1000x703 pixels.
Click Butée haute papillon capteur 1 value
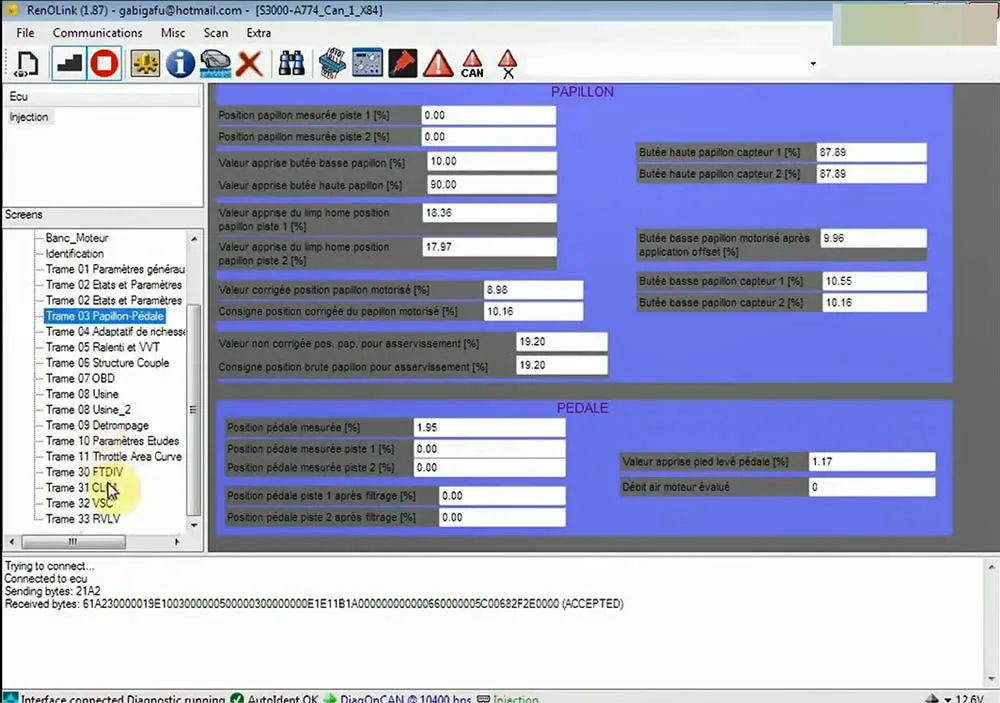click(871, 152)
